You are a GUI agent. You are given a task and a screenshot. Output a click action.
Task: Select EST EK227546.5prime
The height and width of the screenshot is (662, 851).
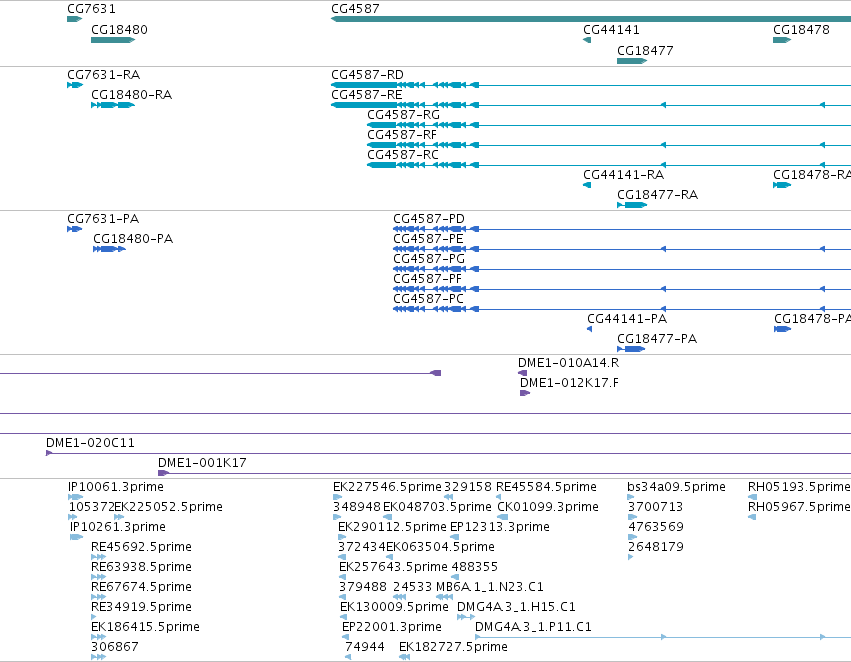tap(387, 487)
